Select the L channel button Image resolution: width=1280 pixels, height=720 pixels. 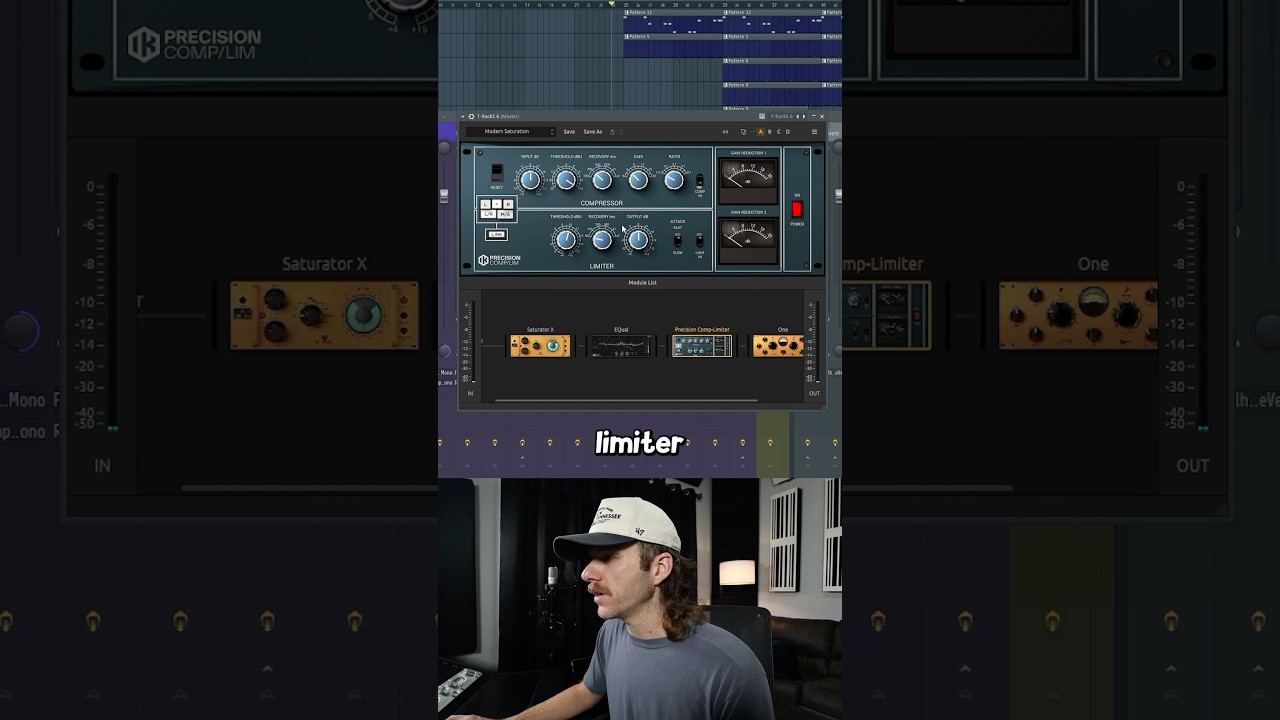coord(486,204)
